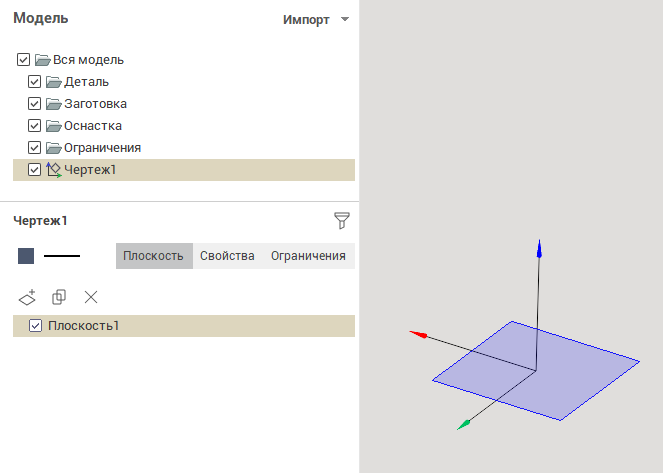The width and height of the screenshot is (663, 473).
Task: Click the add plane icon
Action: point(27,297)
